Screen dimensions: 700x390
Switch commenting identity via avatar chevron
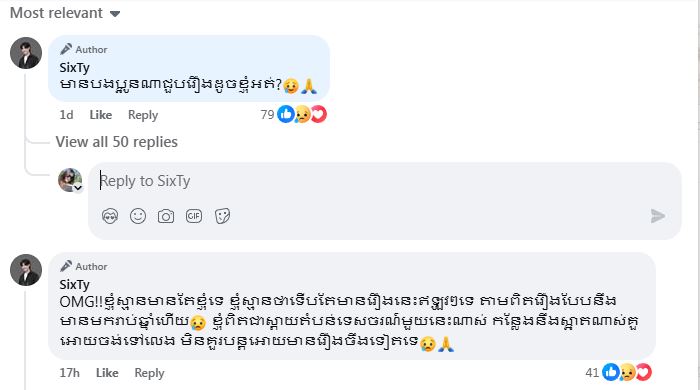(78, 188)
